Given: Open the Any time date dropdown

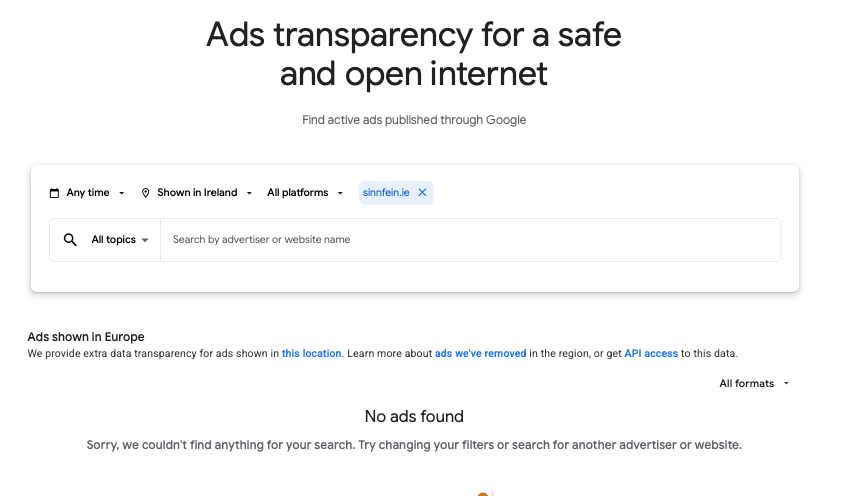Looking at the screenshot, I should pos(87,193).
